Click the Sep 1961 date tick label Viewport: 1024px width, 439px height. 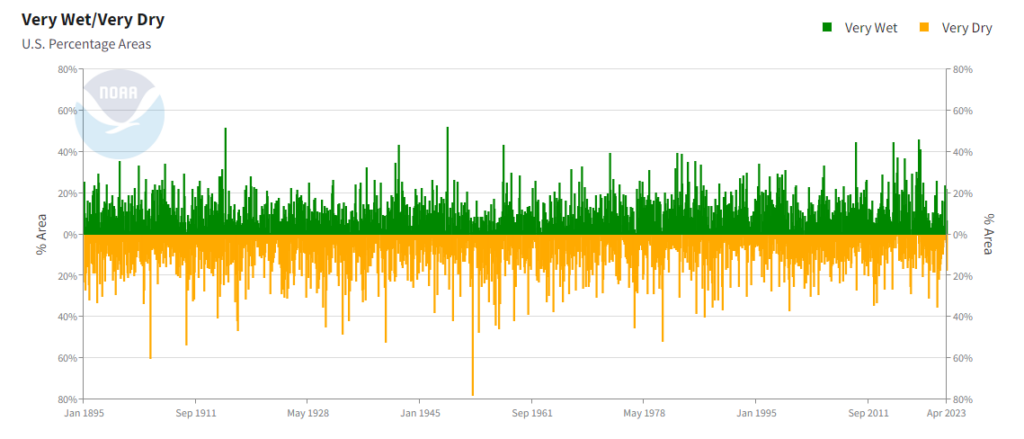coord(533,412)
